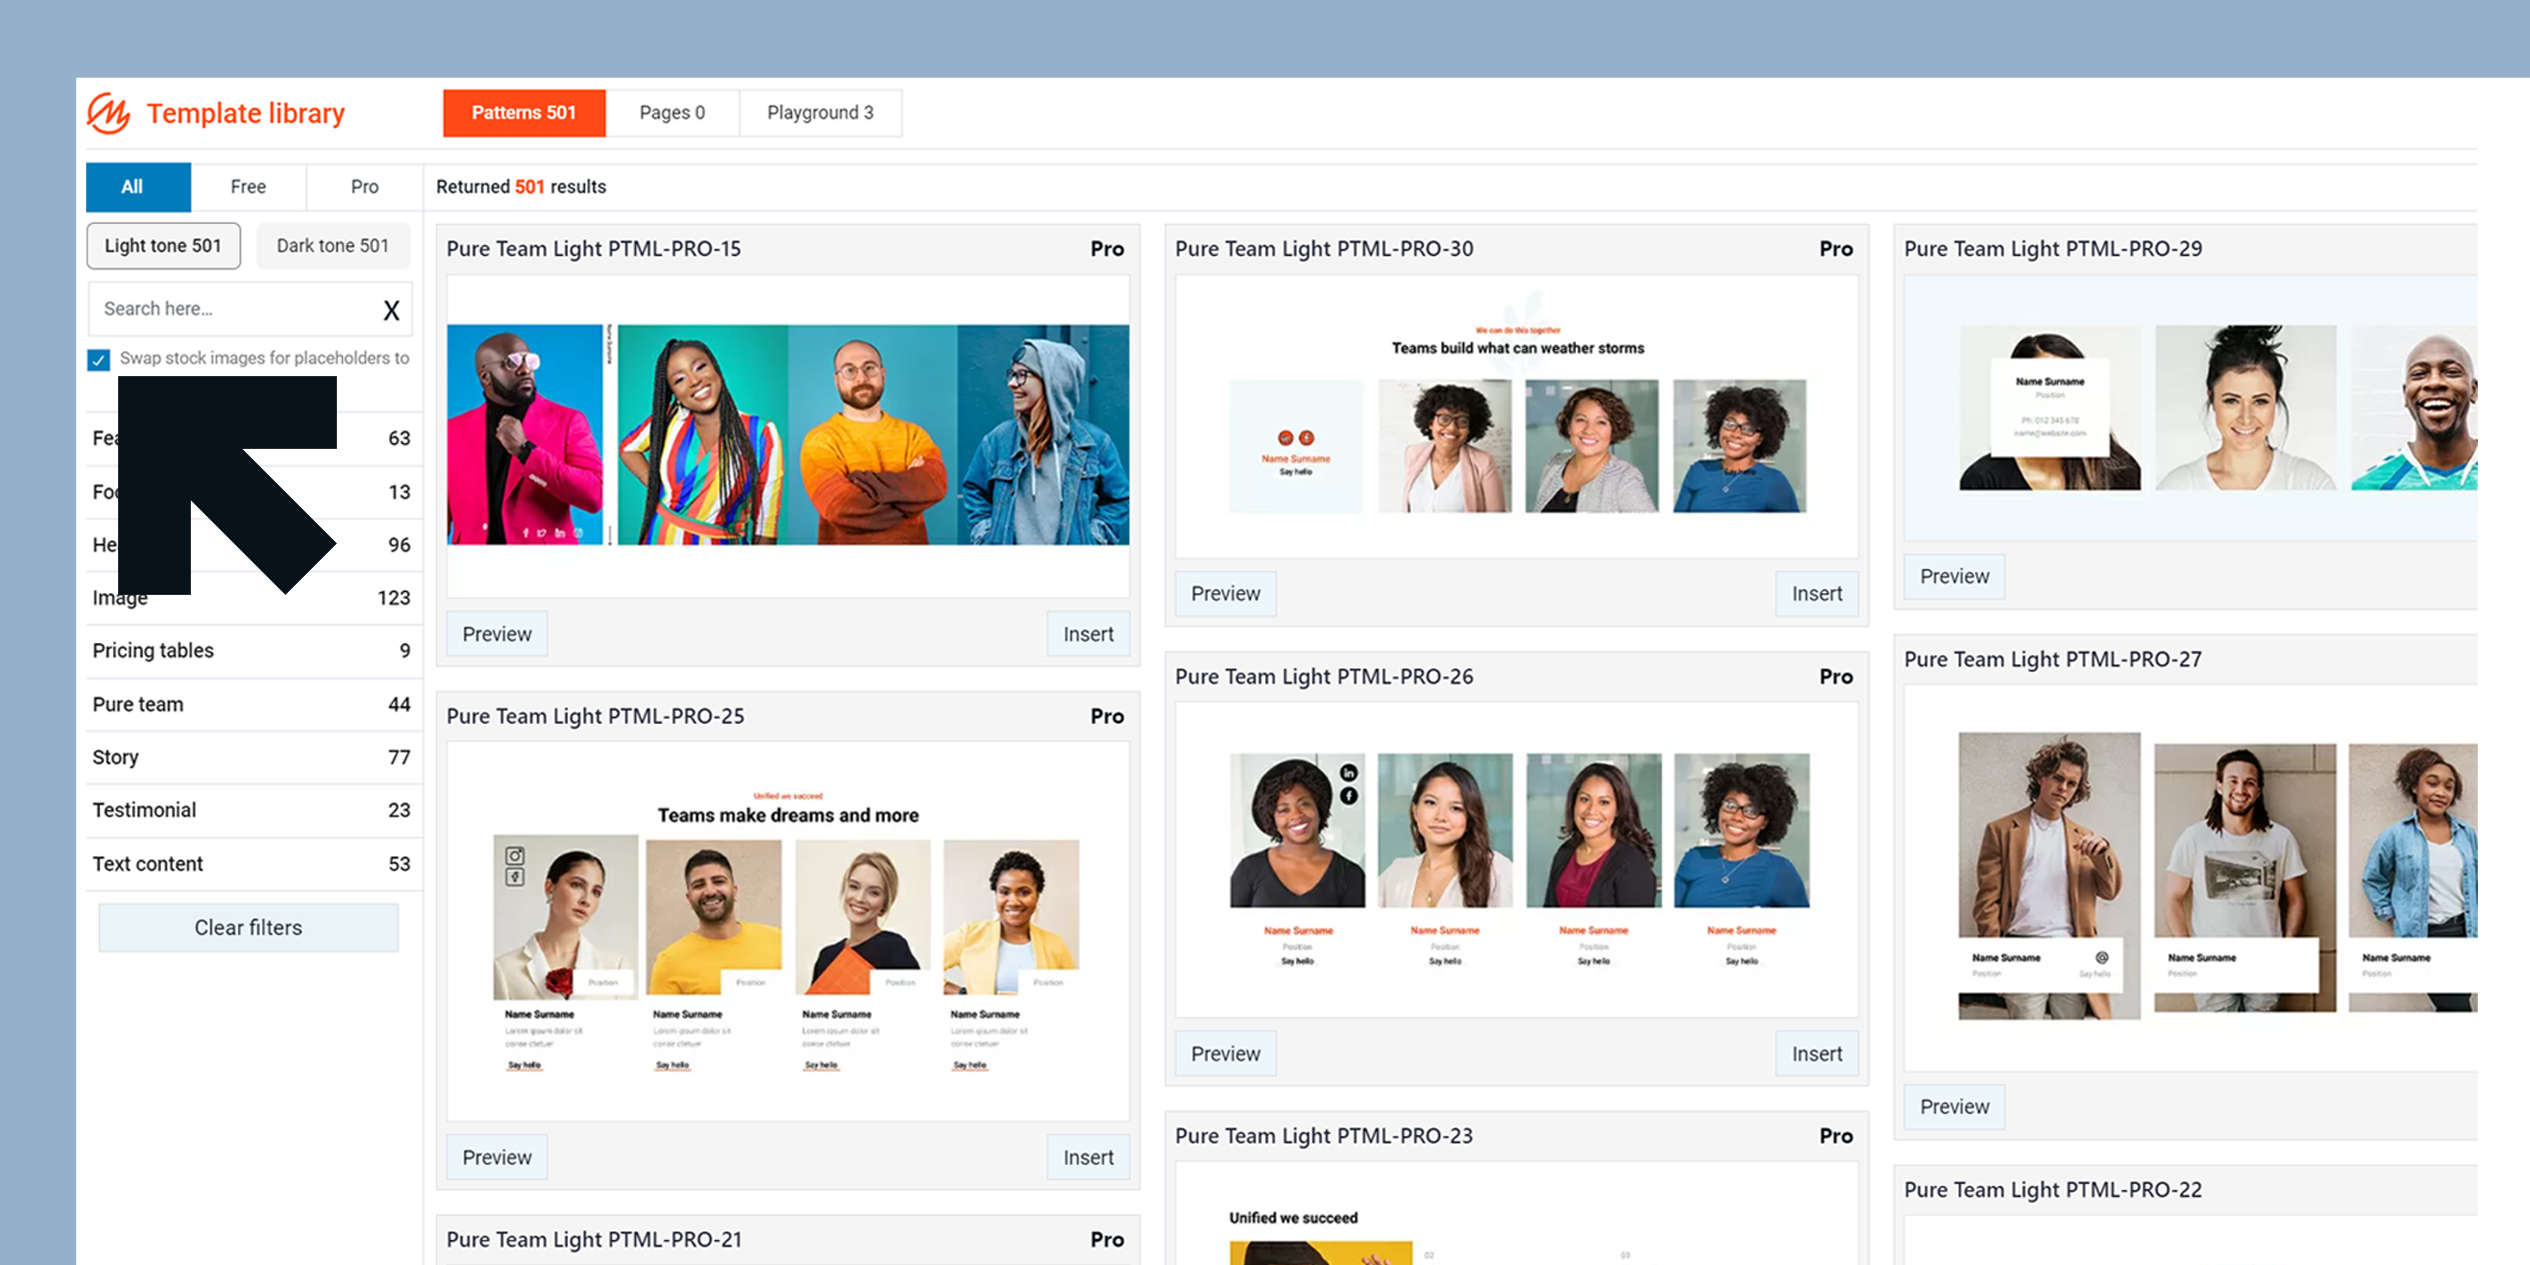This screenshot has height=1265, width=2530.
Task: Click the Pro badge on PTML-PRO-15
Action: [x=1107, y=249]
